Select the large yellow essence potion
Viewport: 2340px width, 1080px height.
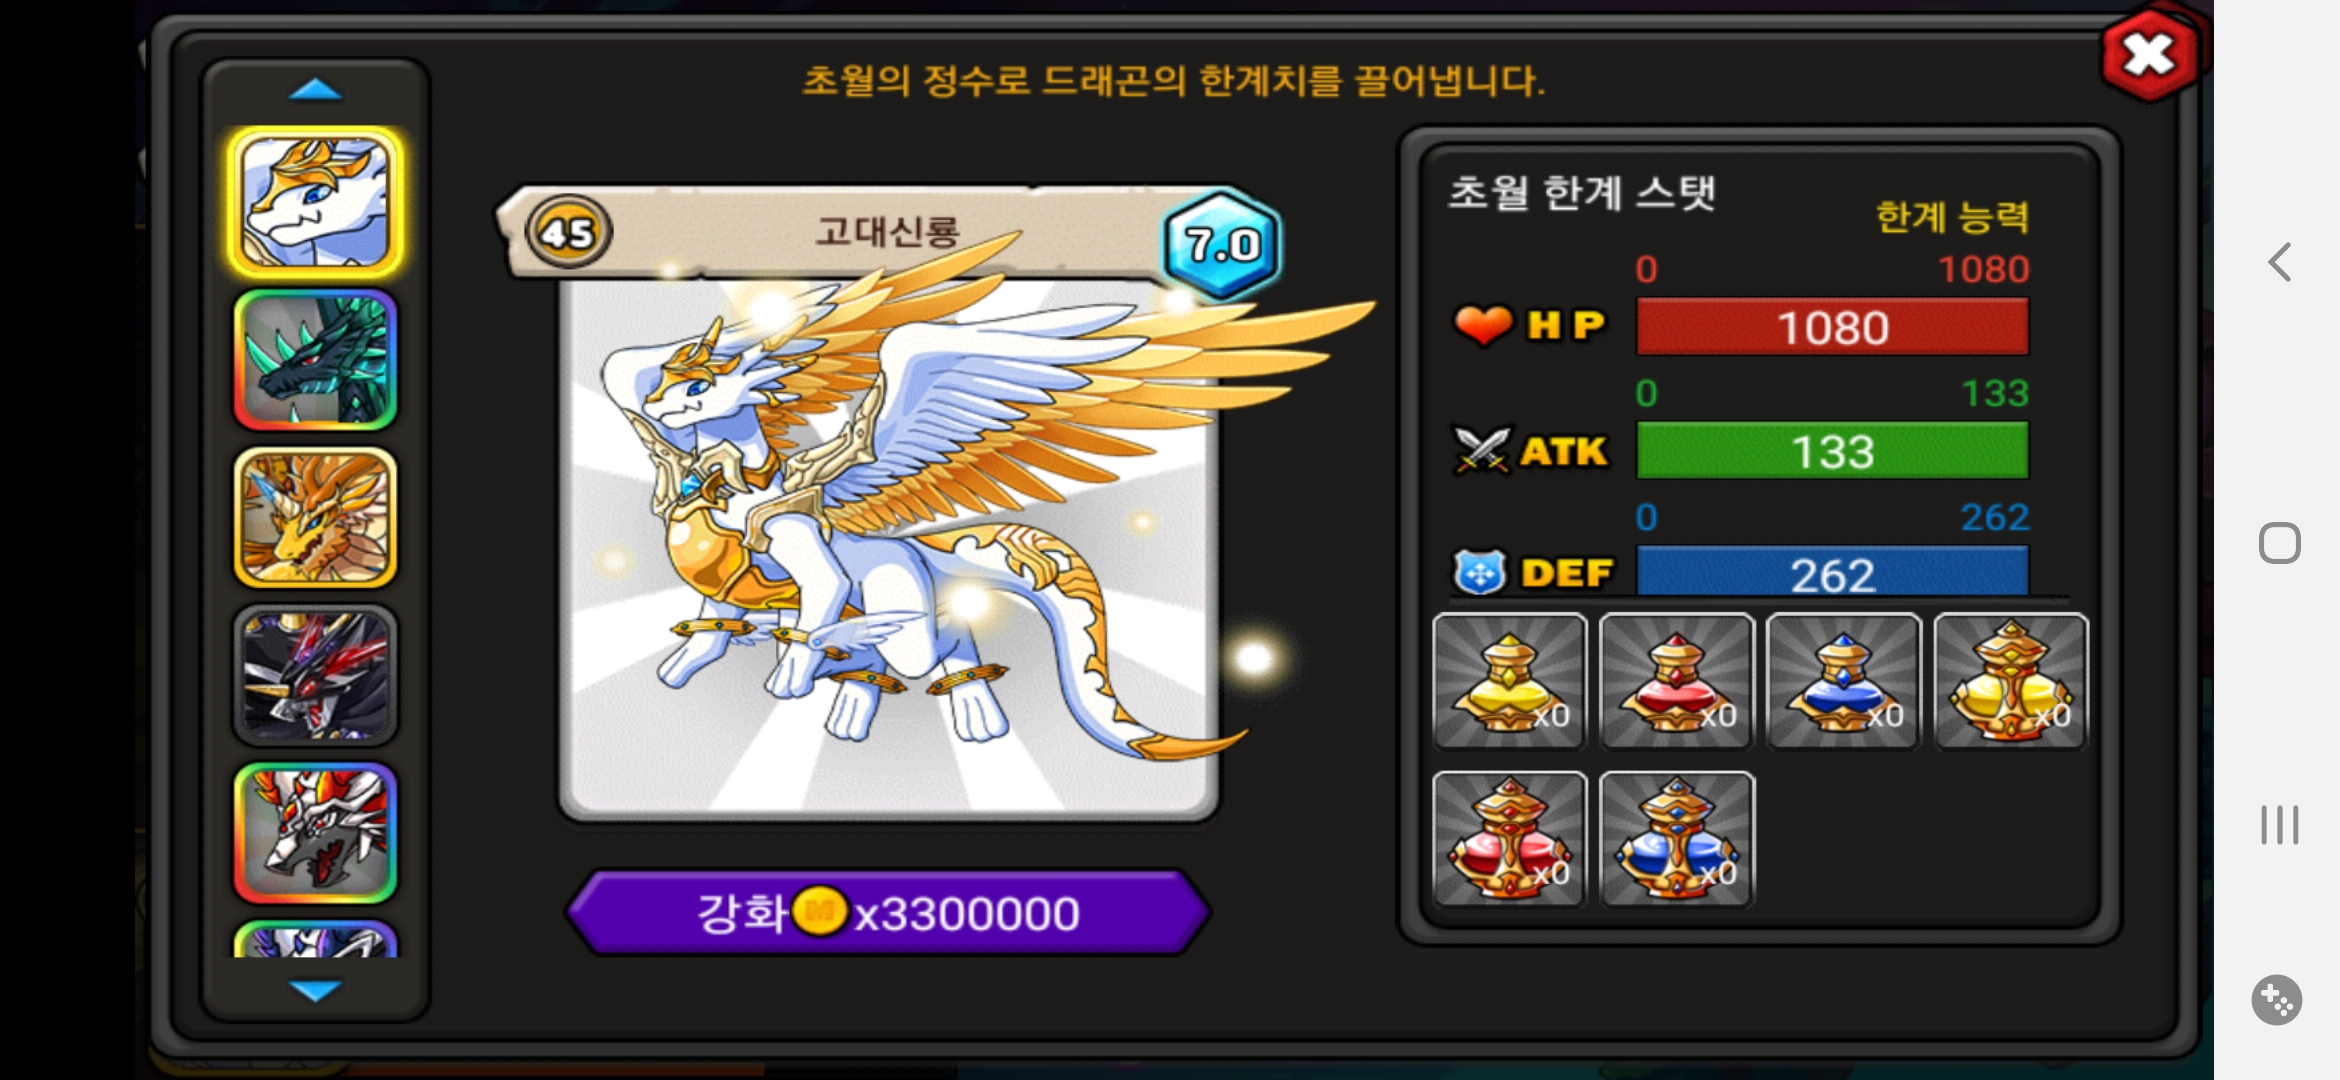coord(2011,681)
